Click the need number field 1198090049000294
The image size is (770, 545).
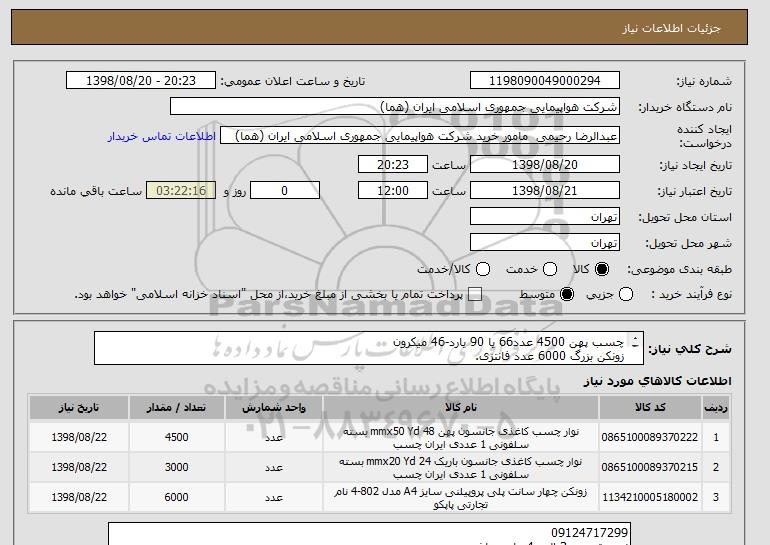pos(545,81)
